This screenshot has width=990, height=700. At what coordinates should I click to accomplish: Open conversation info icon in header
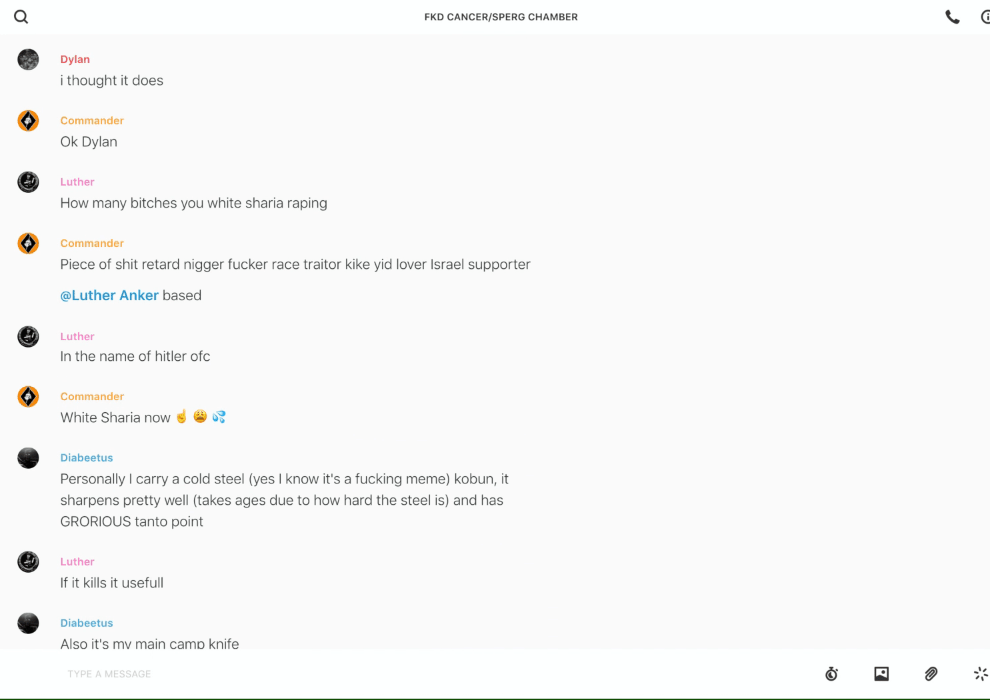pos(985,17)
